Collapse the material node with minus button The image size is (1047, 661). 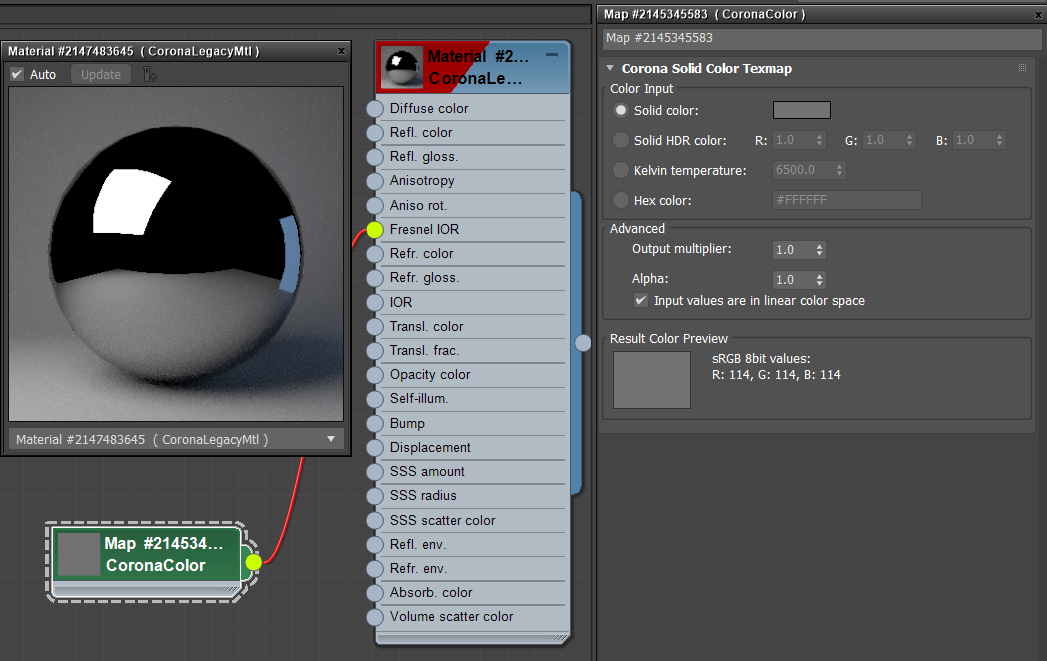(x=552, y=55)
